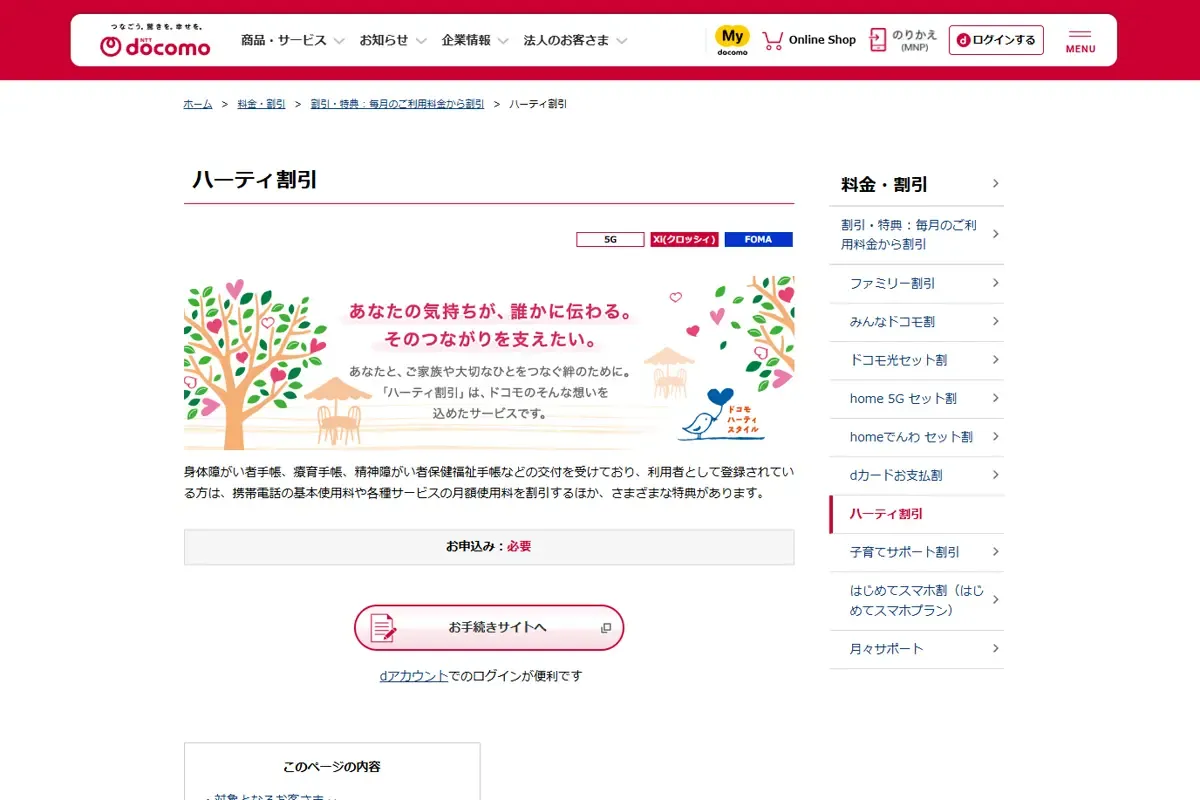Open My docomo from the header icon
This screenshot has width=1200, height=800.
(x=731, y=38)
